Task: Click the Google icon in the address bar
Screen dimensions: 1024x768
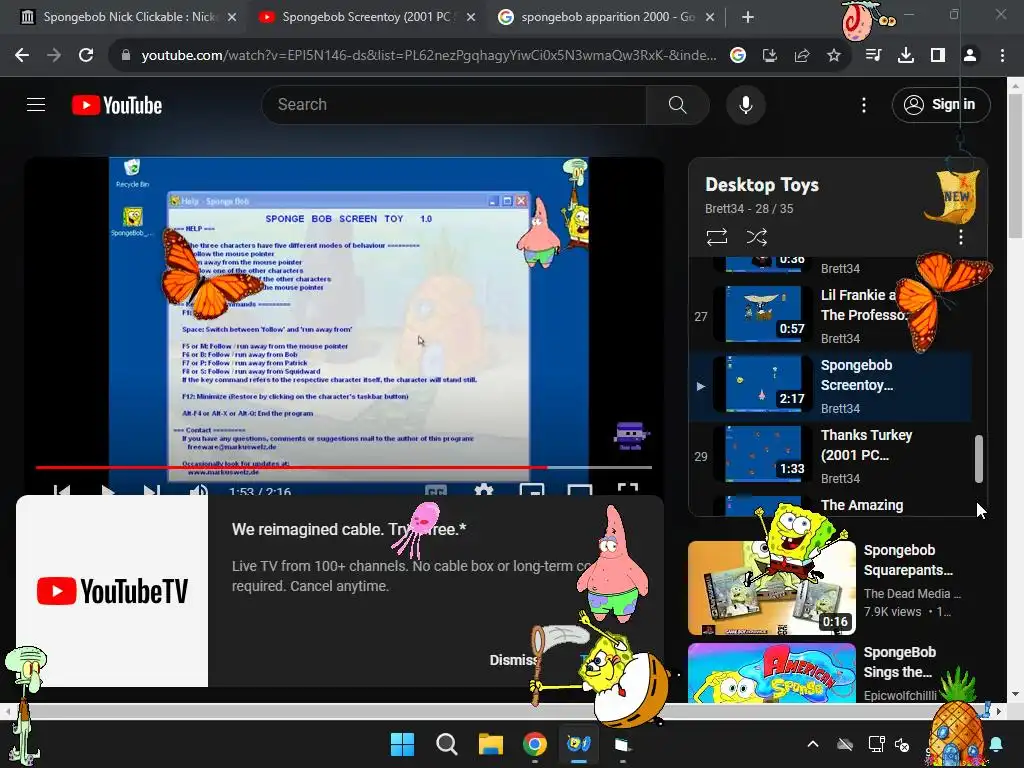Action: pos(738,56)
